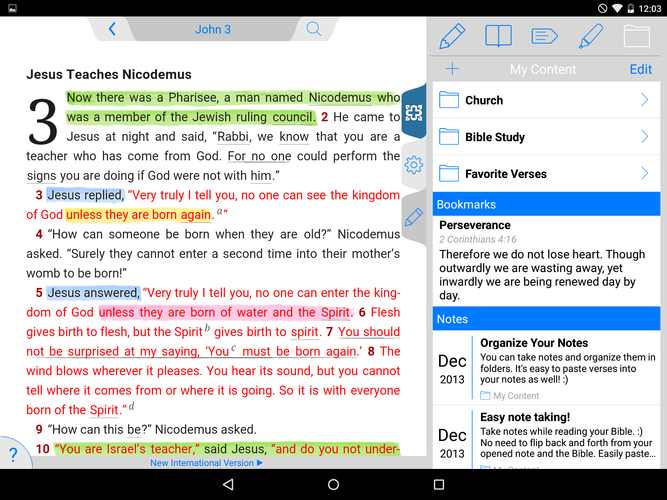Viewport: 667px width, 500px height.
Task: Tap the My Content panel title
Action: (543, 69)
